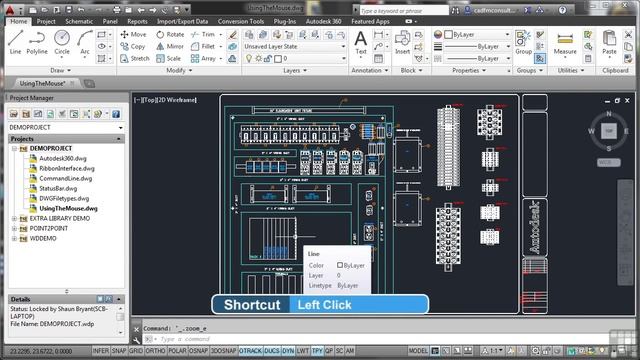
Task: Click the layer 0 color swatch
Action: coord(278,59)
